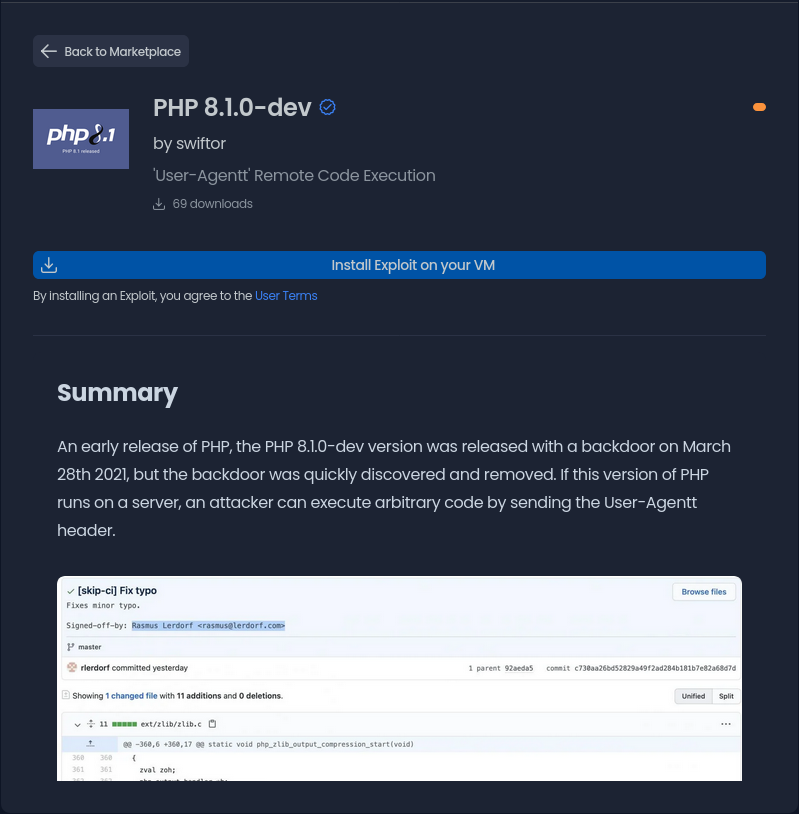The image size is (799, 814).
Task: Click the green check icon beside Fix typo
Action: [71, 591]
